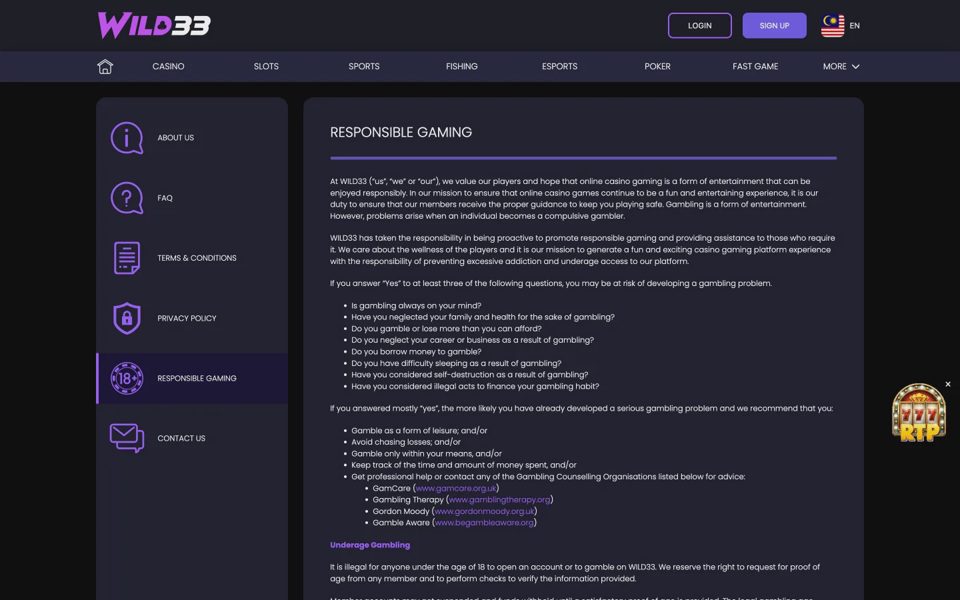This screenshot has height=600, width=960.
Task: Click the SIGN UP button
Action: point(774,26)
